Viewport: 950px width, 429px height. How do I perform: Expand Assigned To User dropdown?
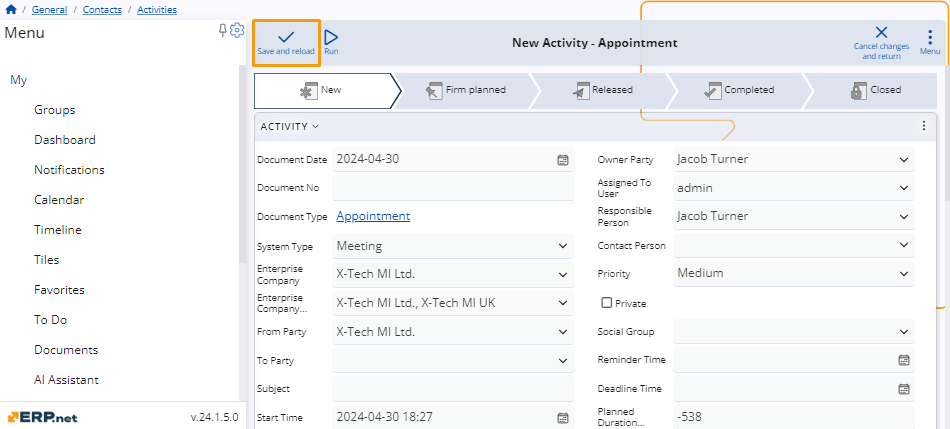point(903,188)
